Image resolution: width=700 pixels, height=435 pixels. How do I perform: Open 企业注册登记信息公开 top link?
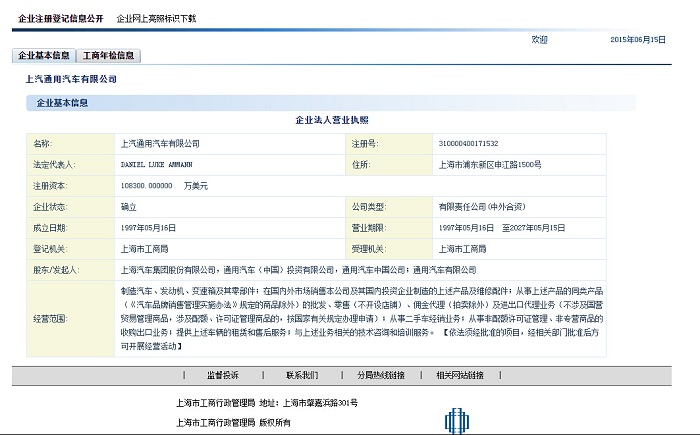pos(61,19)
